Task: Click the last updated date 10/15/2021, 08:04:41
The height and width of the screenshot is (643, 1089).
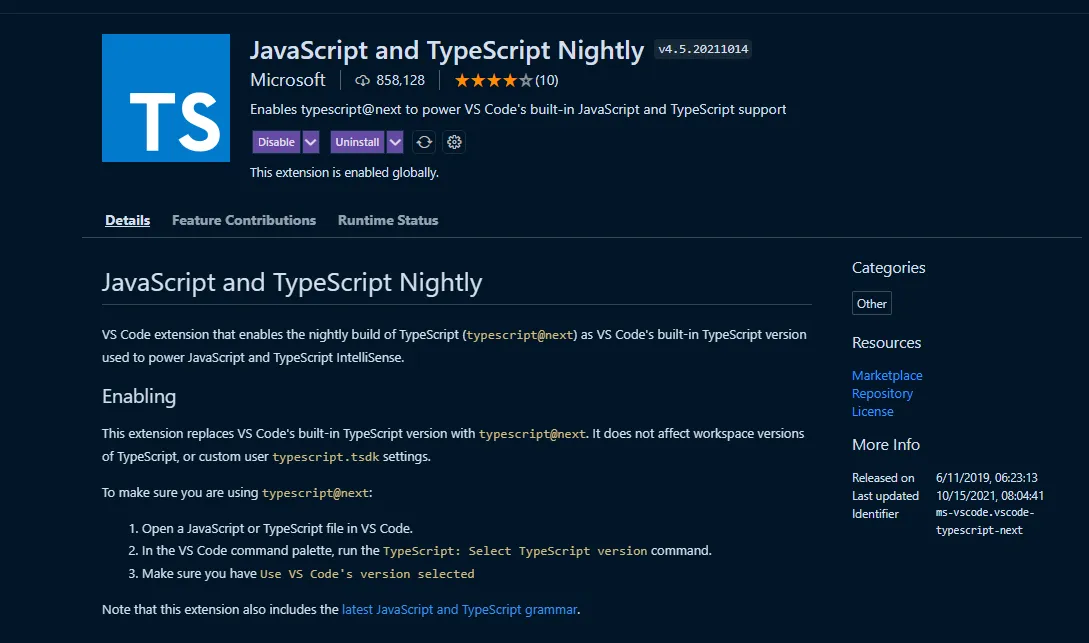Action: tap(990, 496)
